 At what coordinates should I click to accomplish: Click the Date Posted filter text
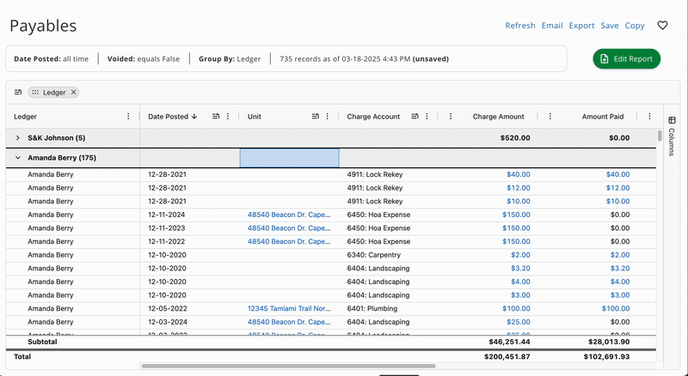pos(51,59)
